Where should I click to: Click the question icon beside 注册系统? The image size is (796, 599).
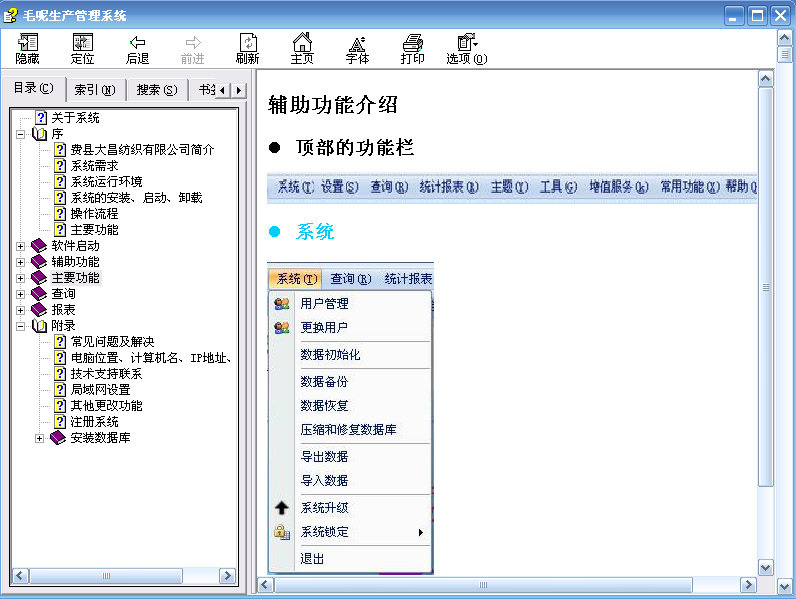tap(60, 421)
